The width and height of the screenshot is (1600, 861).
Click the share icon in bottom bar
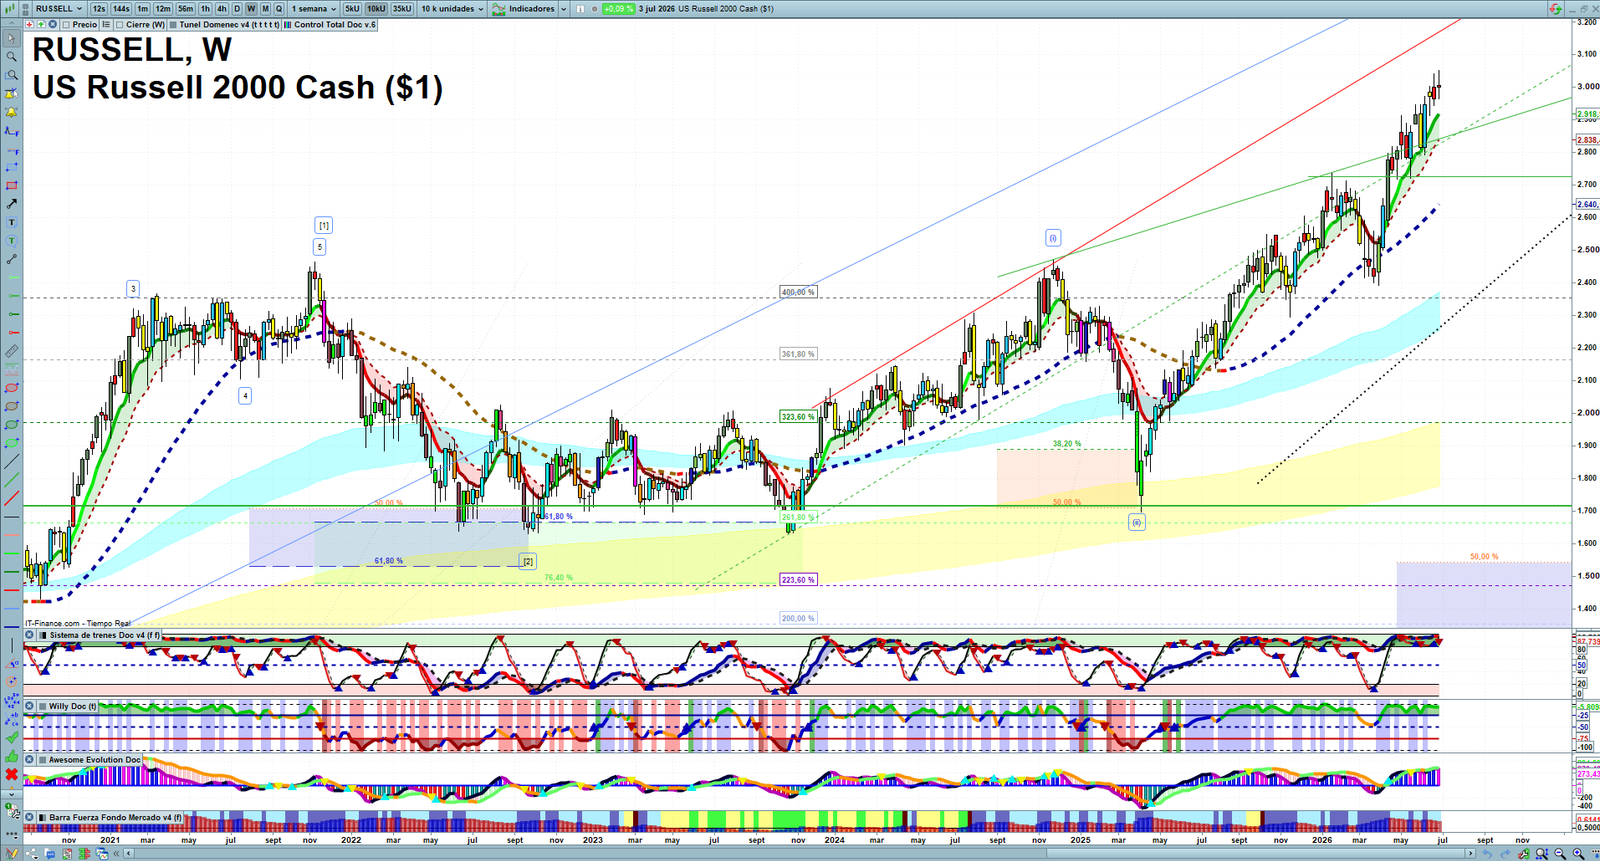(x=32, y=853)
